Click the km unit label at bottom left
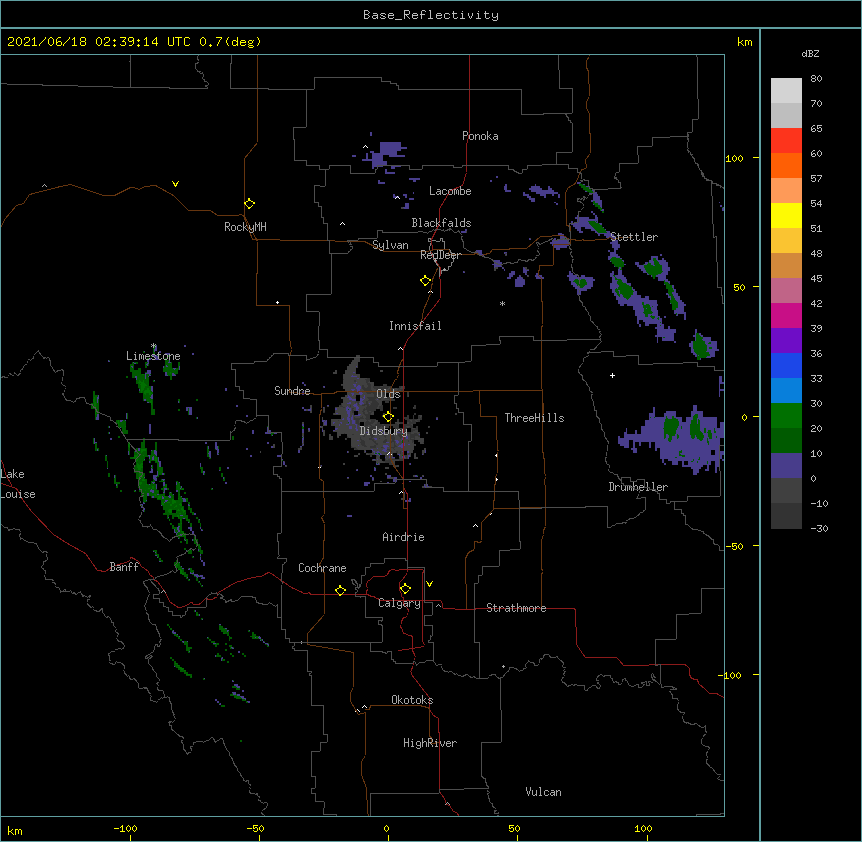 [x=15, y=831]
